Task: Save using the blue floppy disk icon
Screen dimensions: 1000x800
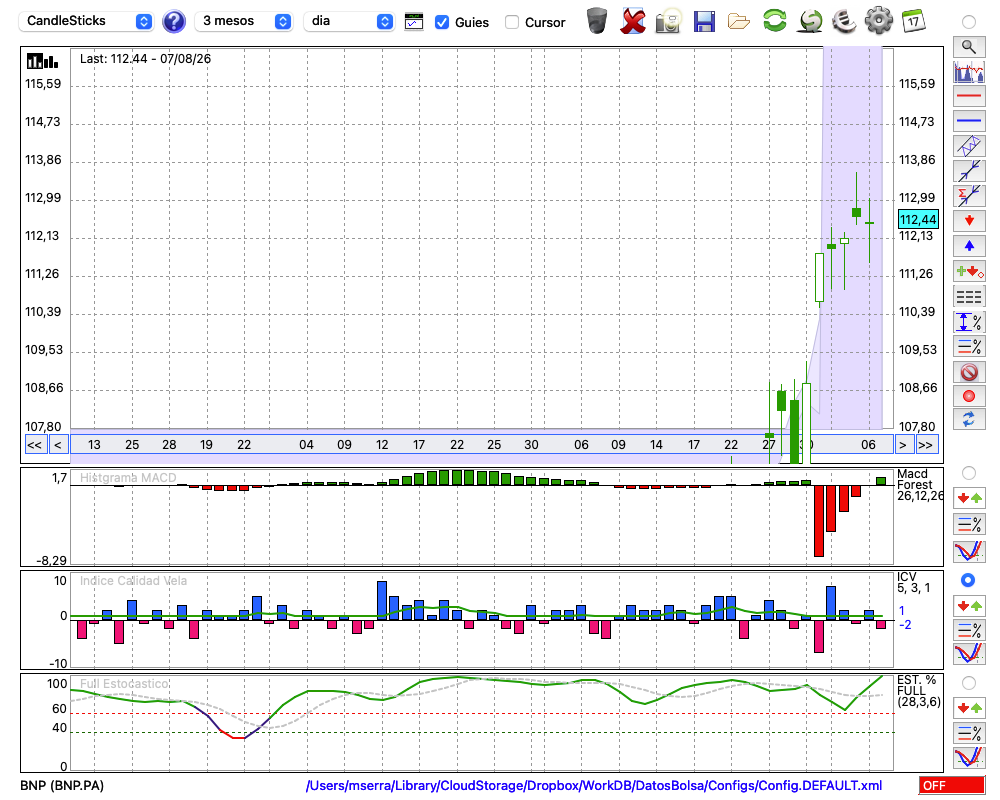Action: tap(704, 21)
